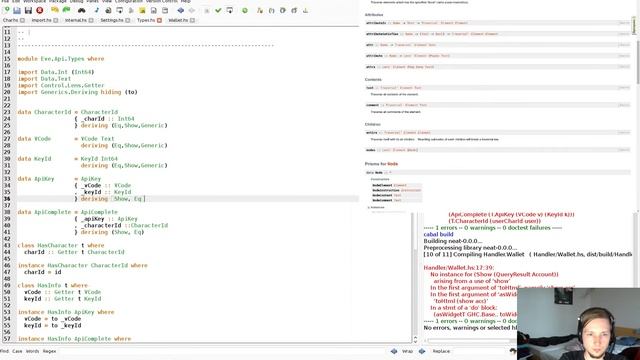640x360 pixels.
Task: Switch to the Settings.hs tab
Action: point(111,20)
